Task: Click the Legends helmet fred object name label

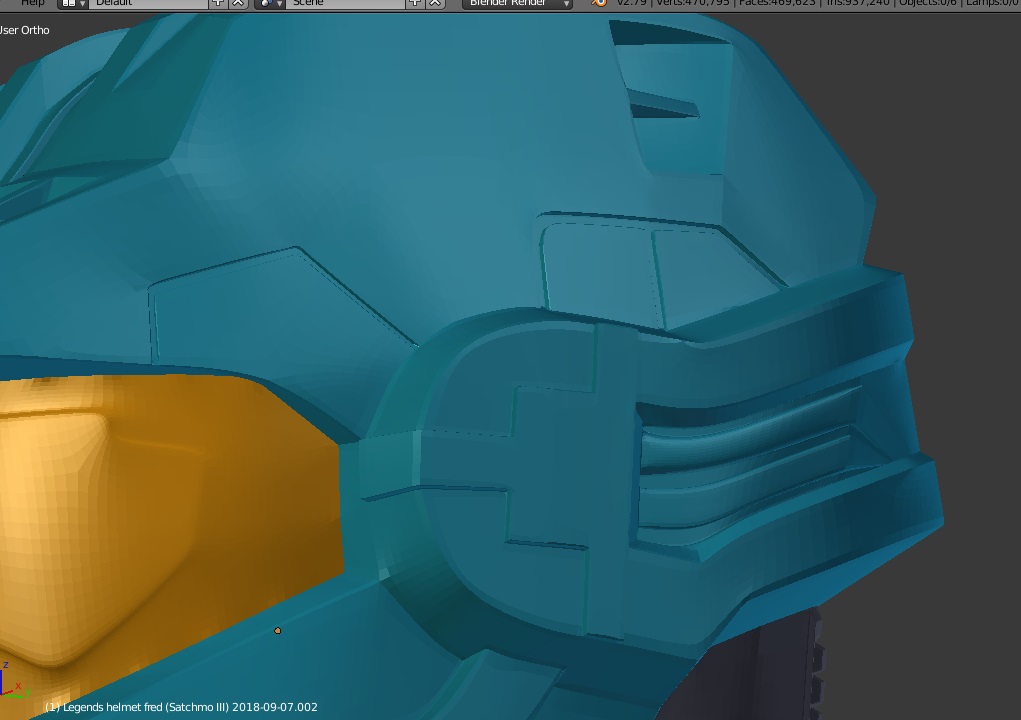Action: coord(181,707)
